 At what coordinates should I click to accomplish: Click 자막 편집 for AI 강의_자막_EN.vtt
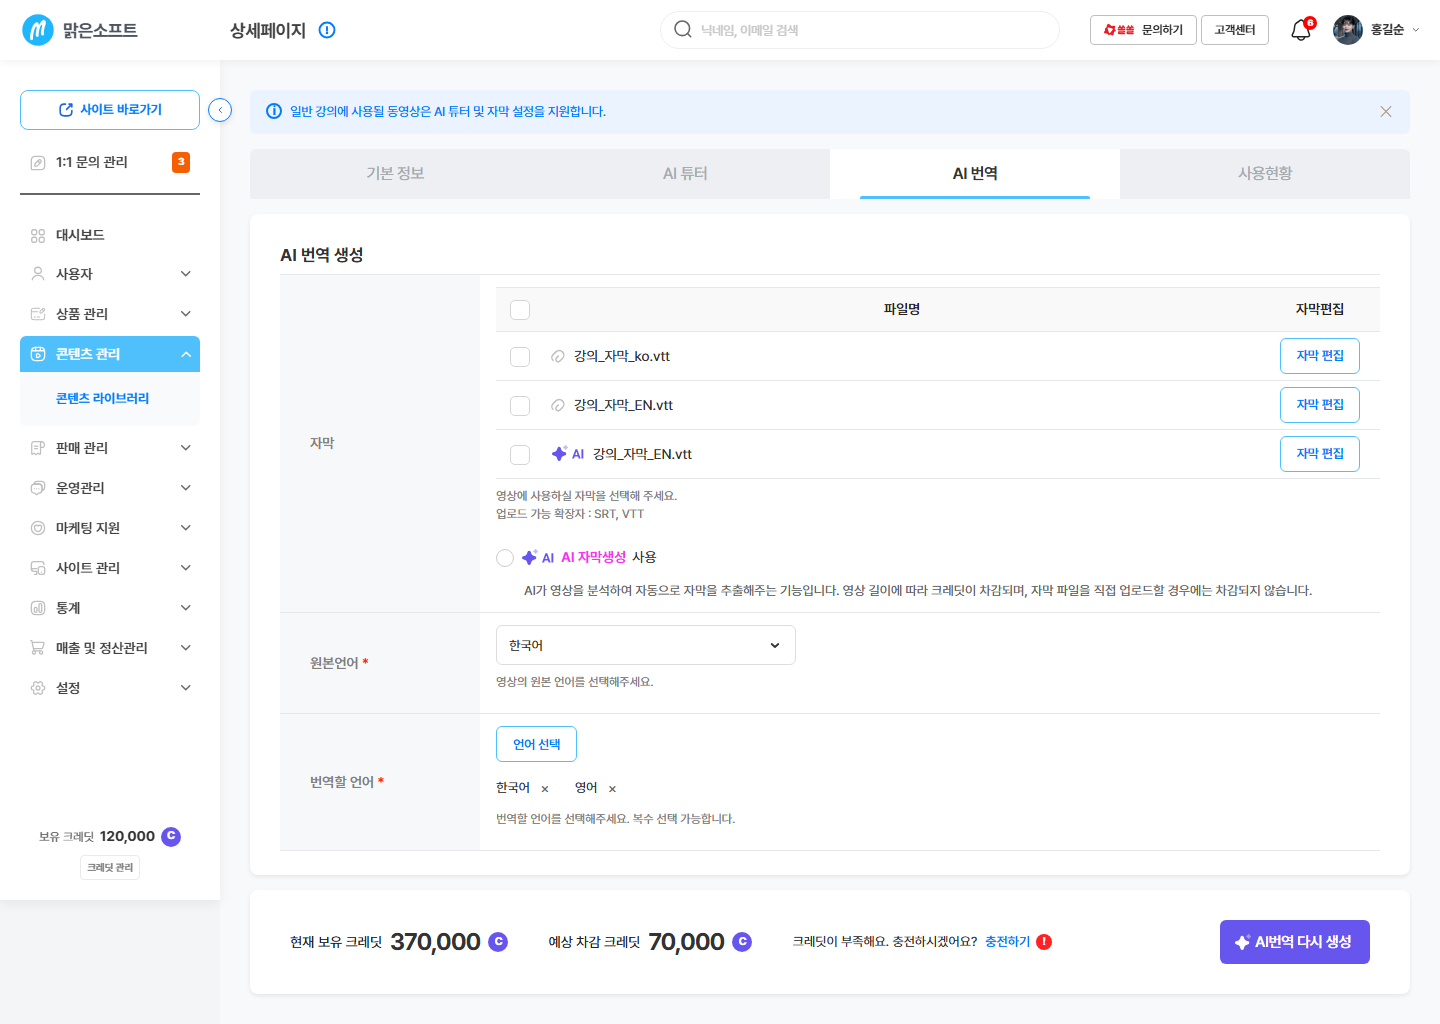point(1320,454)
